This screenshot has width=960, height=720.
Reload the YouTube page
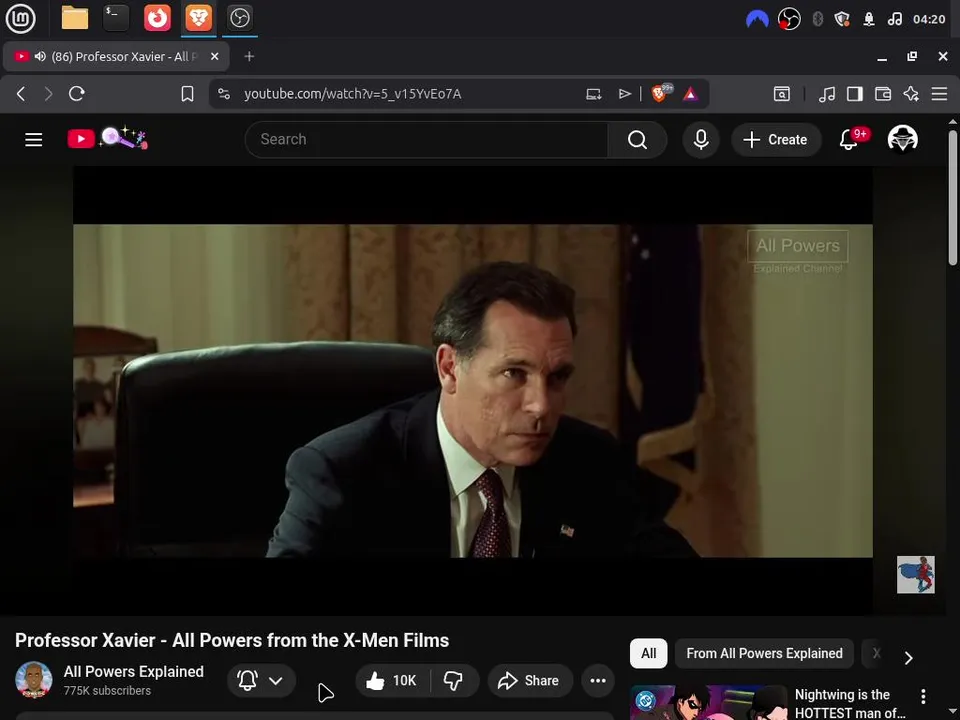77,94
